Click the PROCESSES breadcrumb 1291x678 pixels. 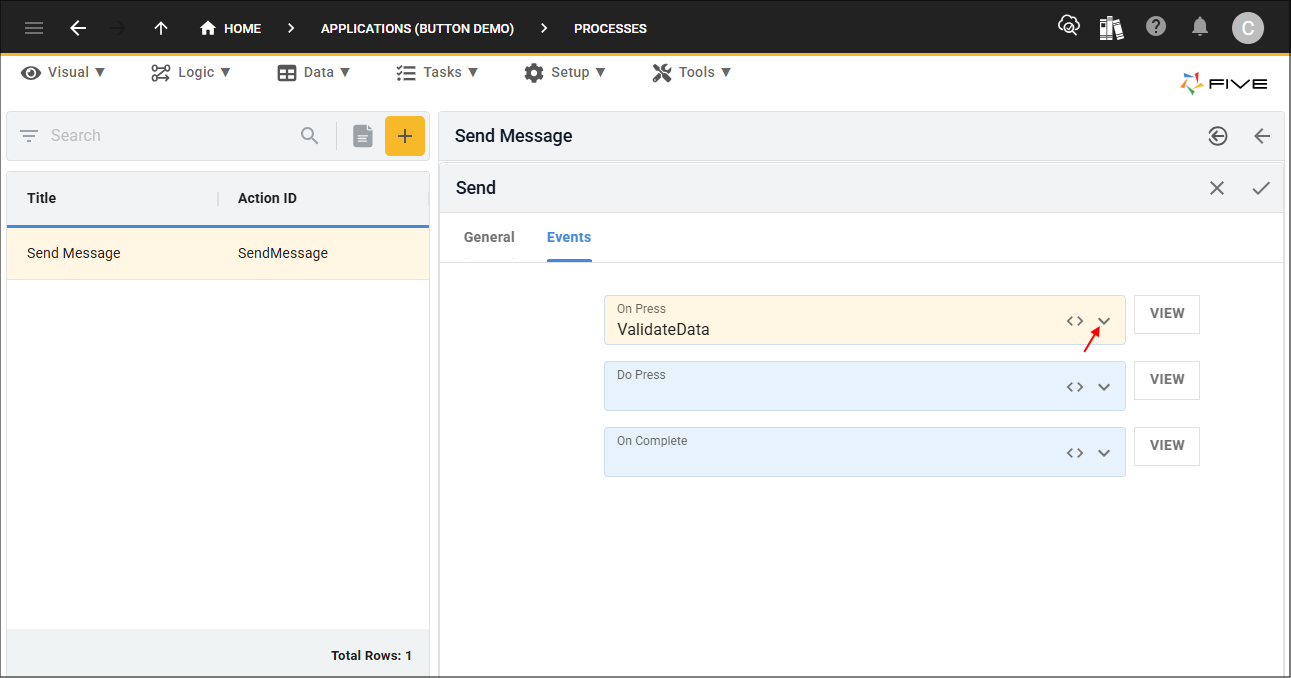pyautogui.click(x=610, y=28)
